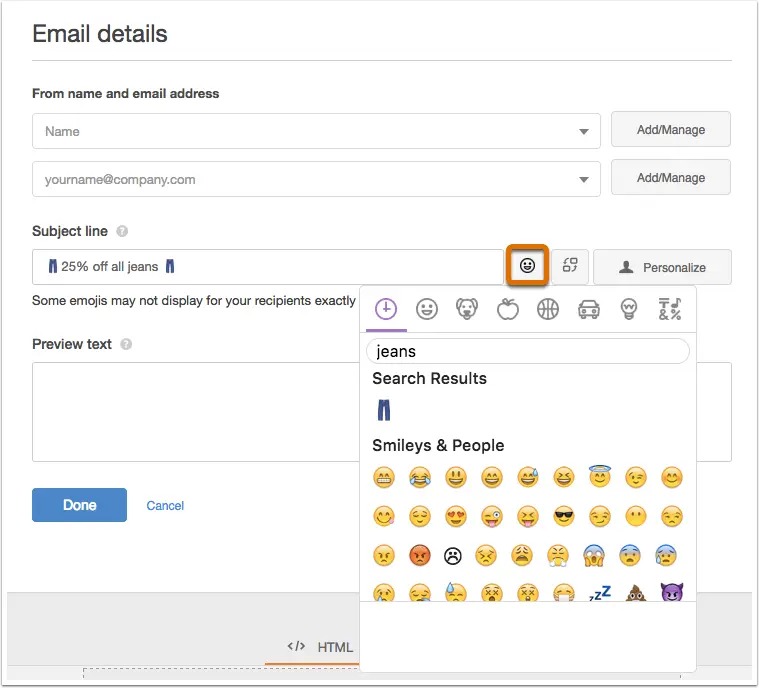Insert the squinting laughing face emoji
The image size is (759, 688).
tap(563, 478)
